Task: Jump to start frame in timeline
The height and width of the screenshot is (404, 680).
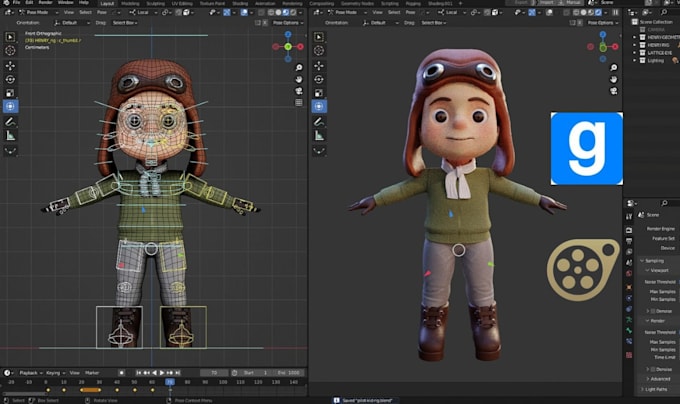Action: tap(139, 373)
